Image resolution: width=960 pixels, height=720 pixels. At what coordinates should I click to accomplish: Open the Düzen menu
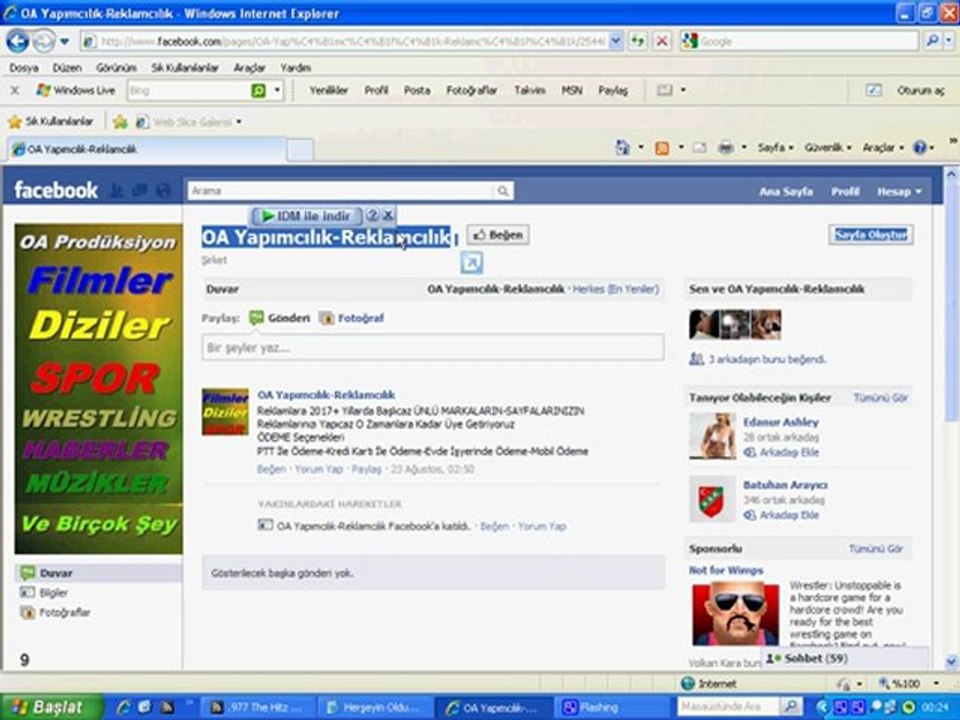click(x=67, y=67)
